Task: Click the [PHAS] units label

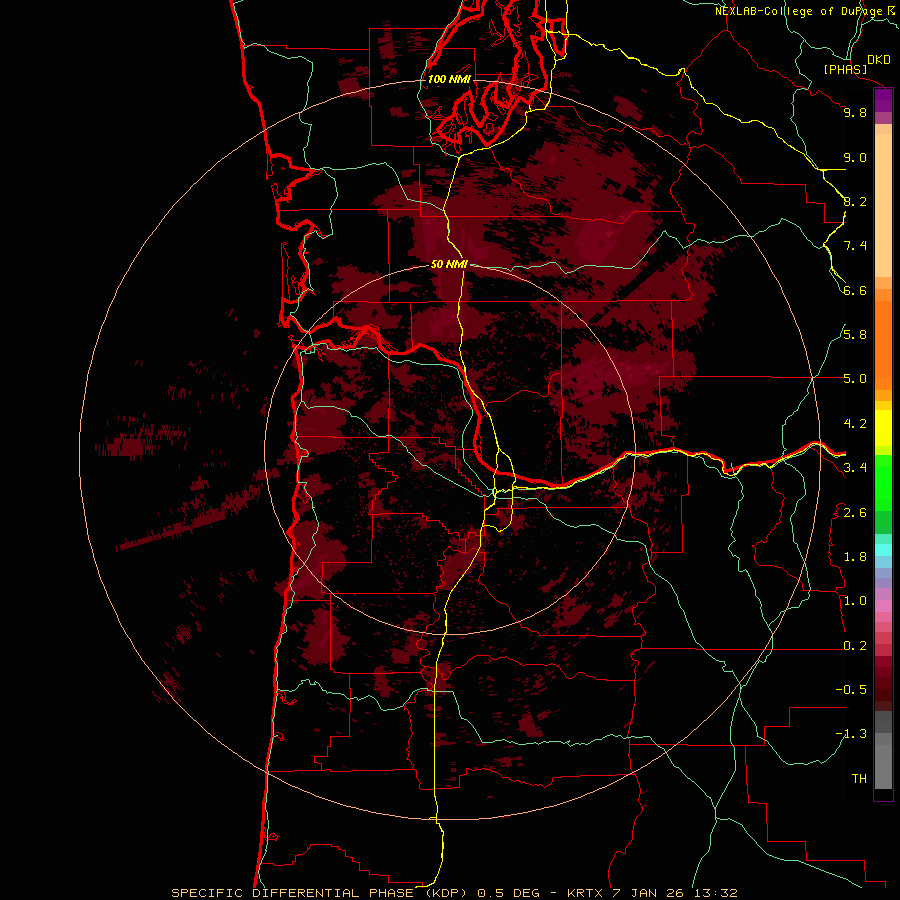Action: (x=845, y=69)
